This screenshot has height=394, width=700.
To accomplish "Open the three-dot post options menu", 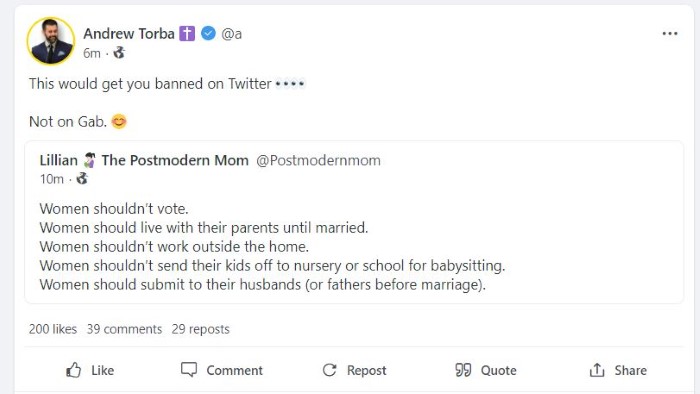I will pyautogui.click(x=670, y=33).
